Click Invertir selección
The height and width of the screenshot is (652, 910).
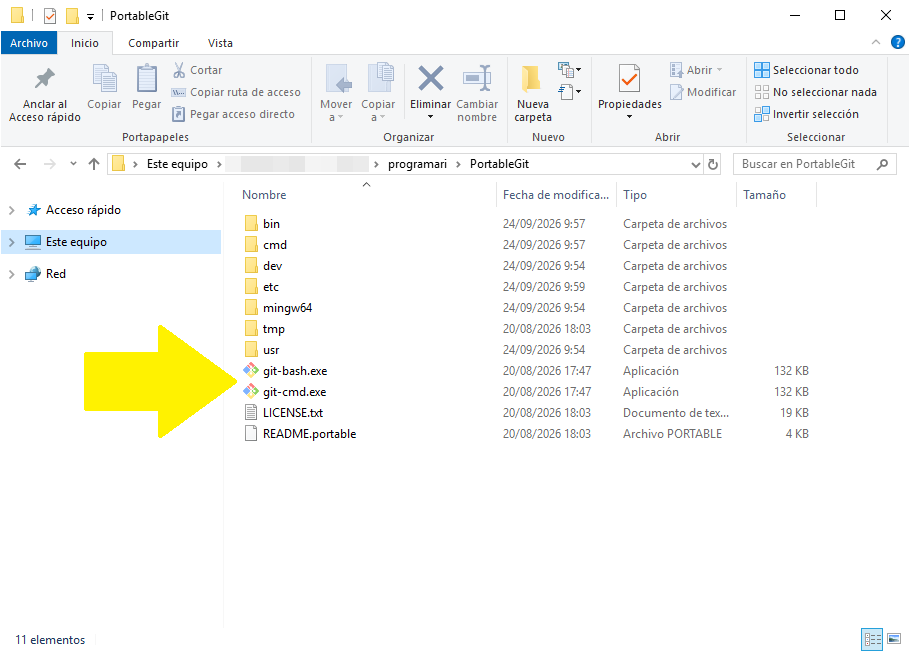[806, 114]
